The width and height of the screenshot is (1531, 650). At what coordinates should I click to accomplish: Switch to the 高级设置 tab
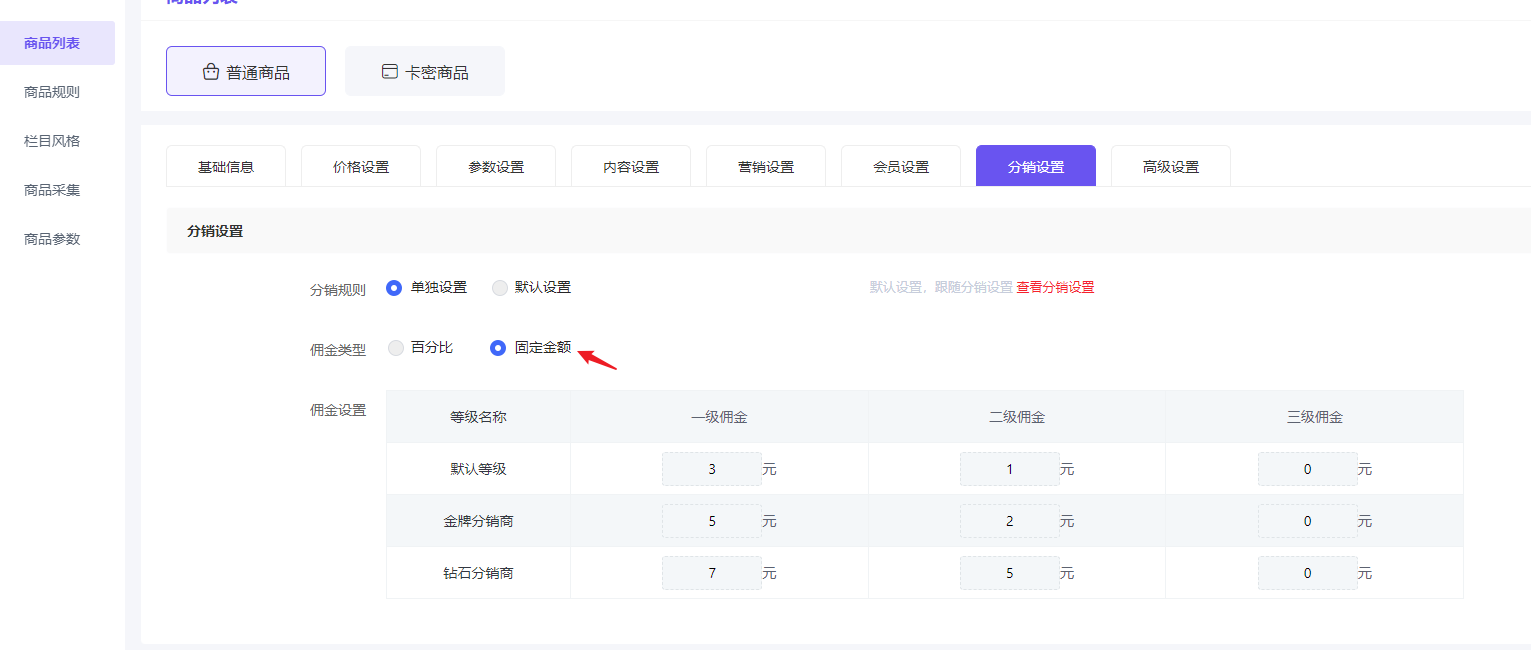coord(1170,166)
